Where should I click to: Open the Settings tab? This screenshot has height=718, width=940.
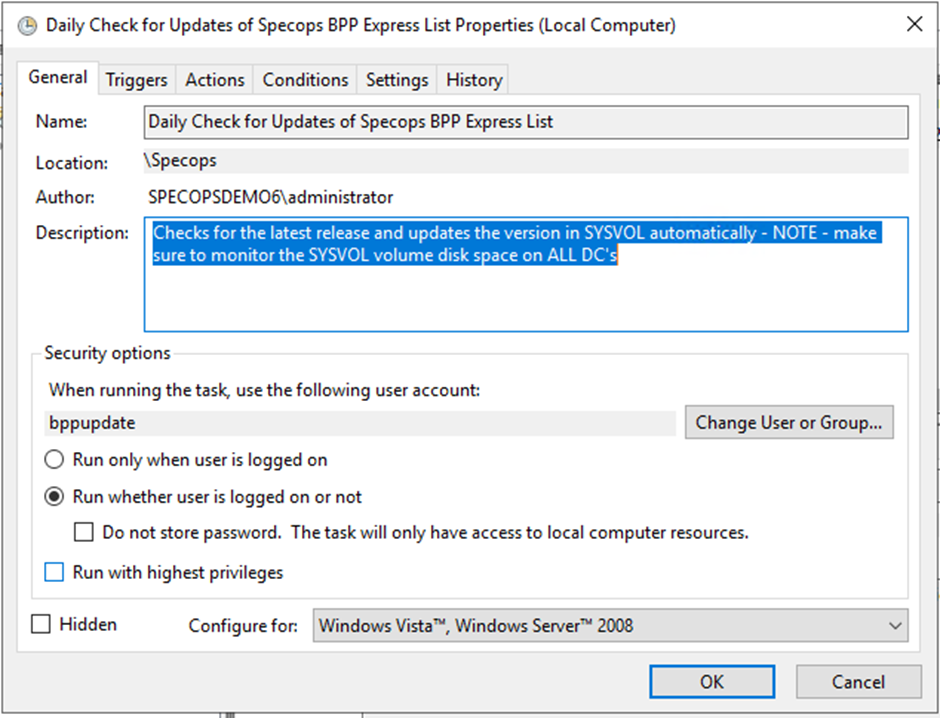(x=397, y=80)
